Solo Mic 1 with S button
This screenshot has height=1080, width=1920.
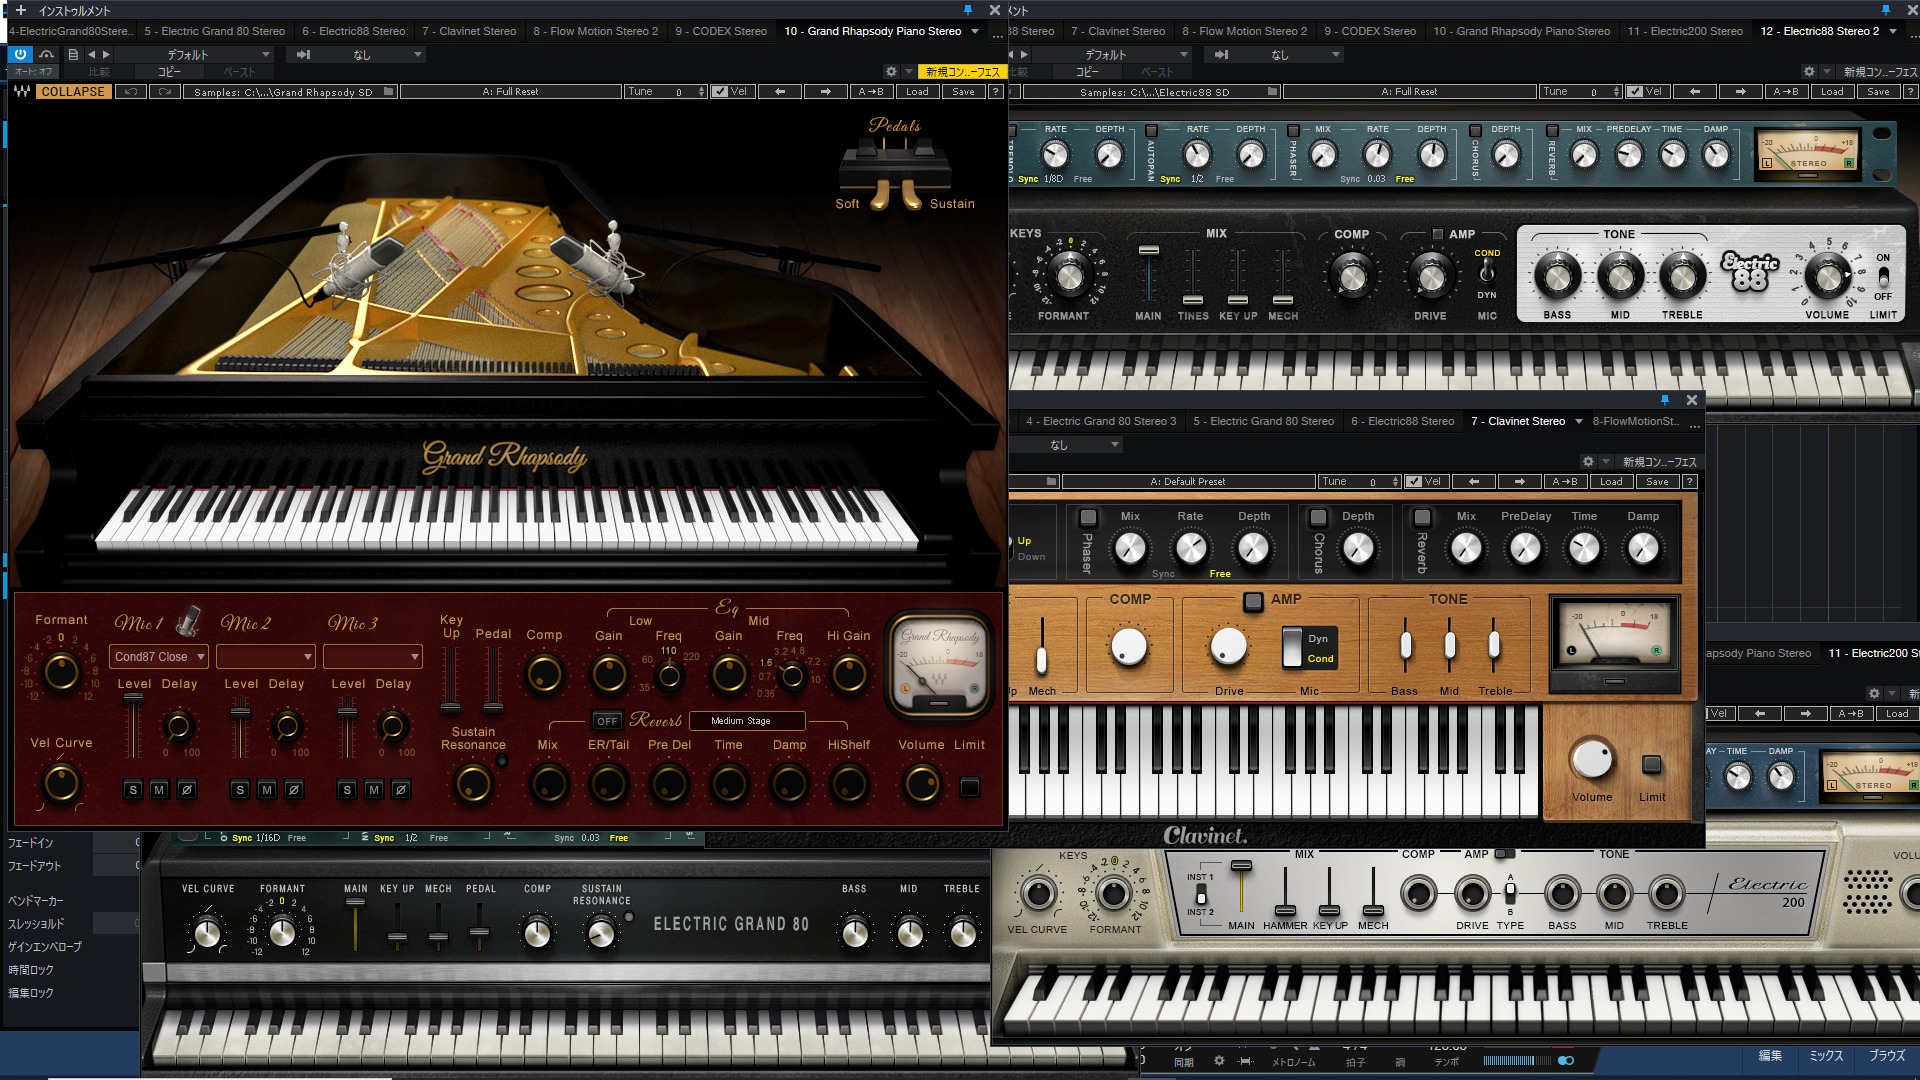pos(133,790)
